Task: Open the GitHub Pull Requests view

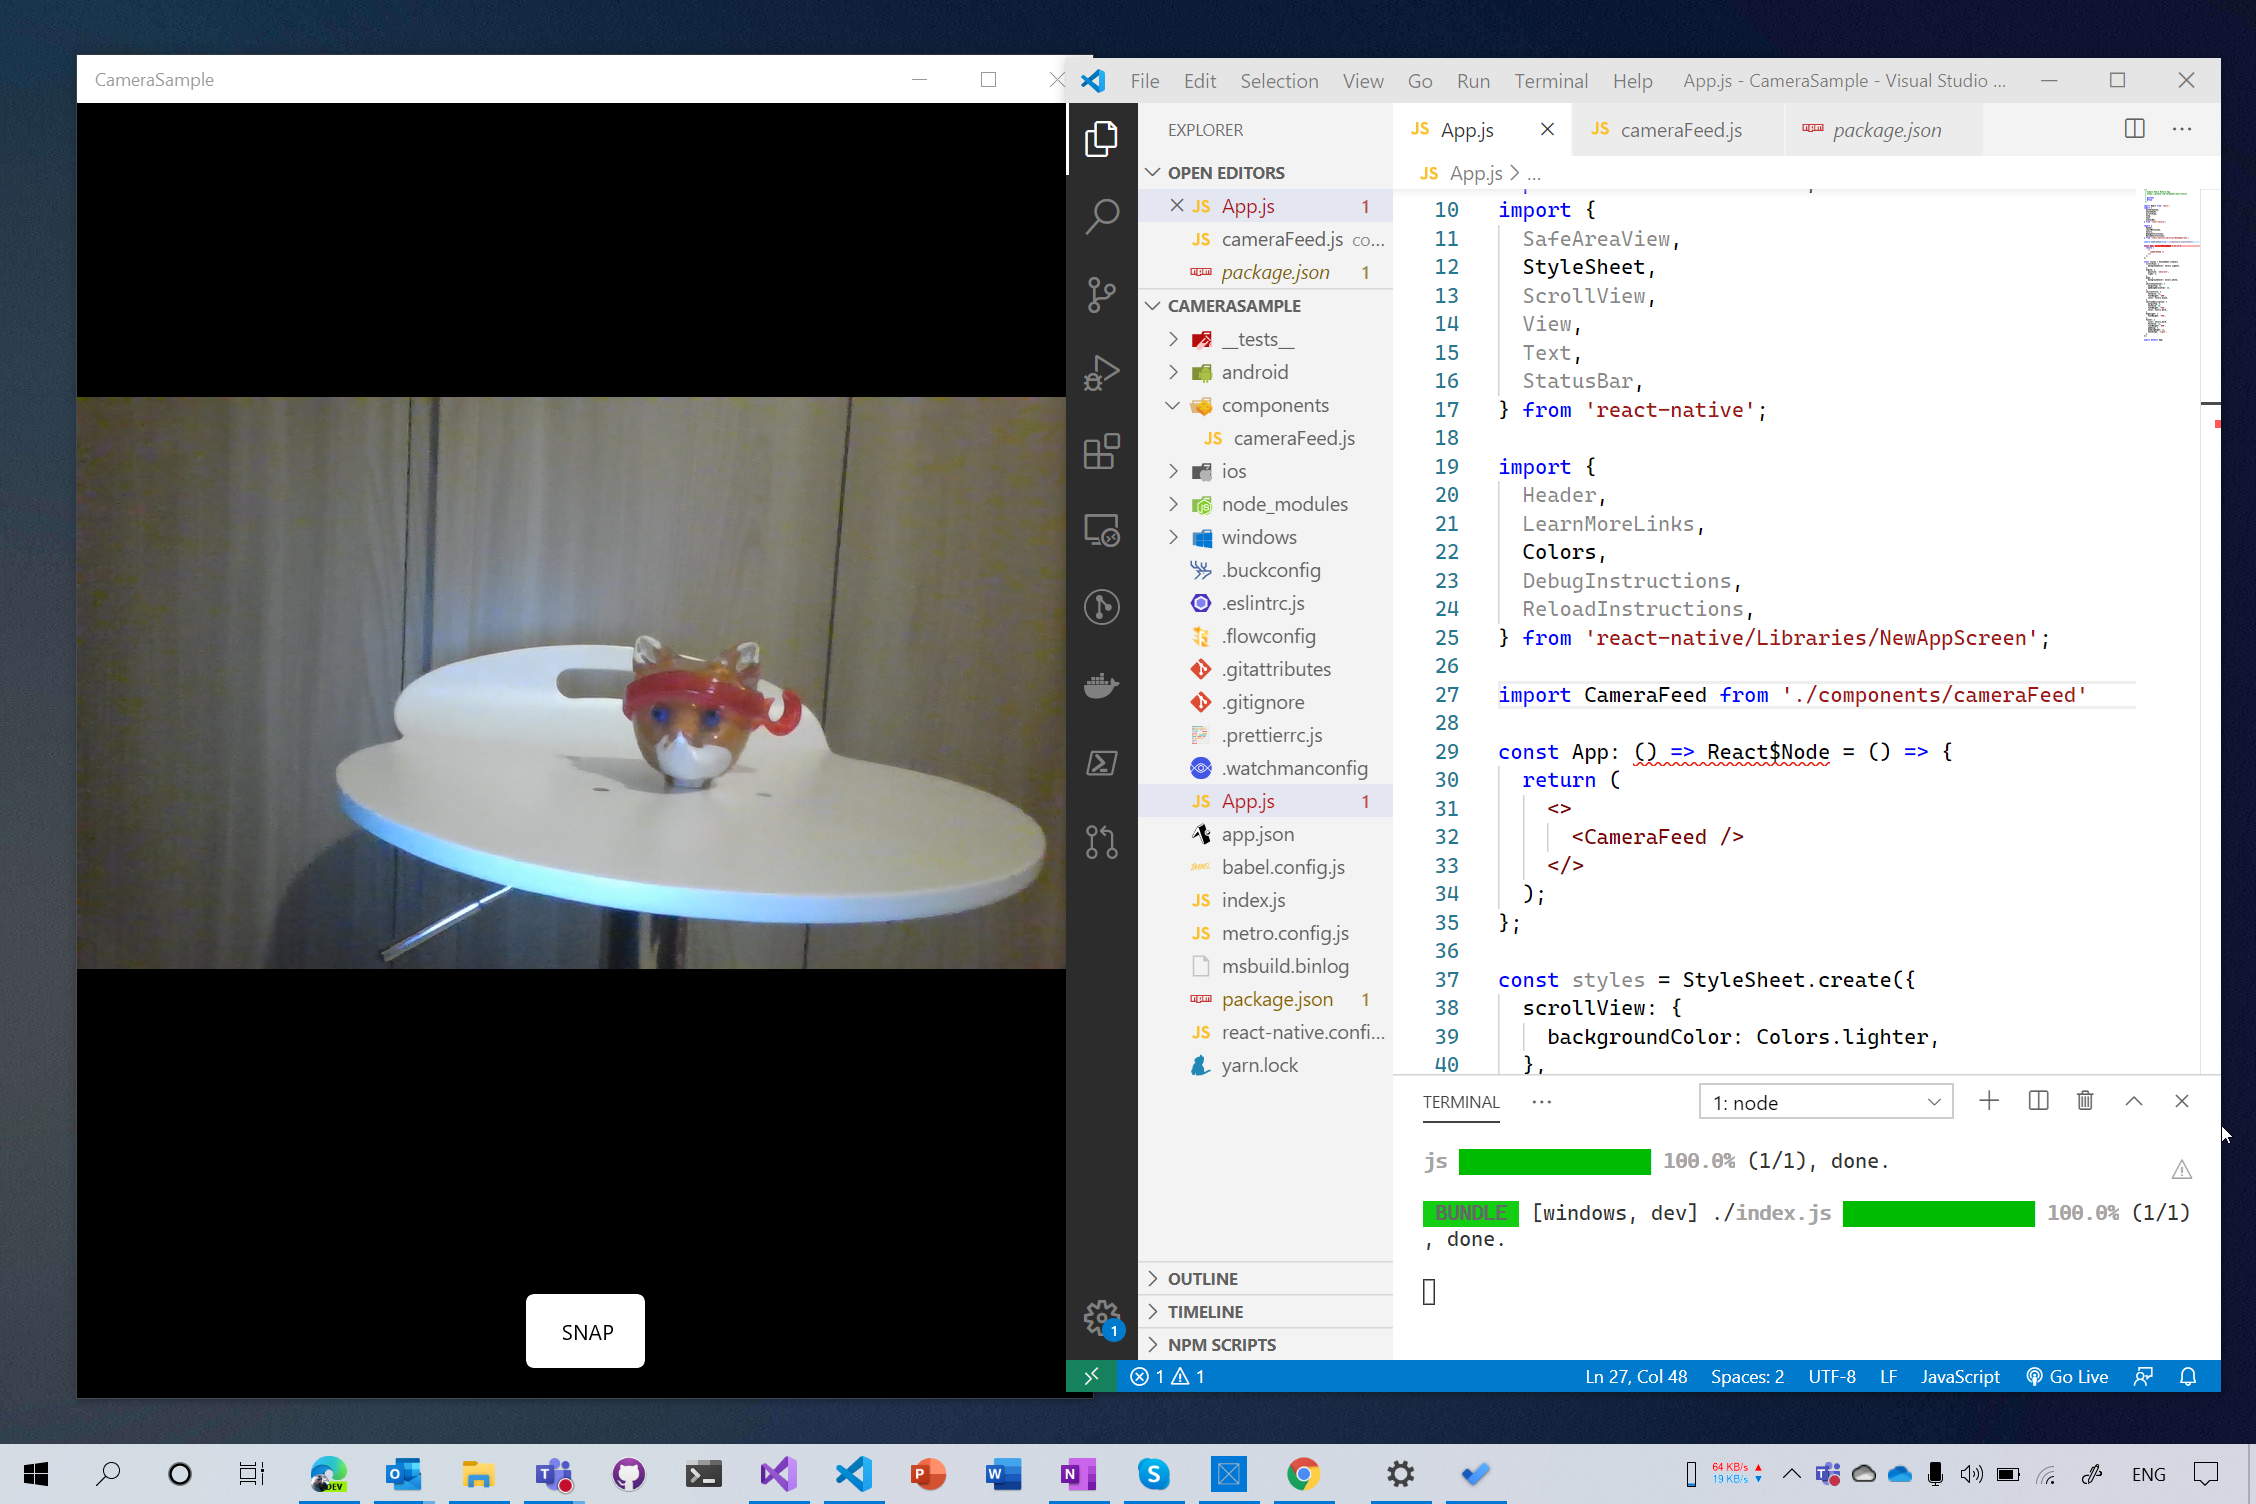Action: (x=1101, y=842)
